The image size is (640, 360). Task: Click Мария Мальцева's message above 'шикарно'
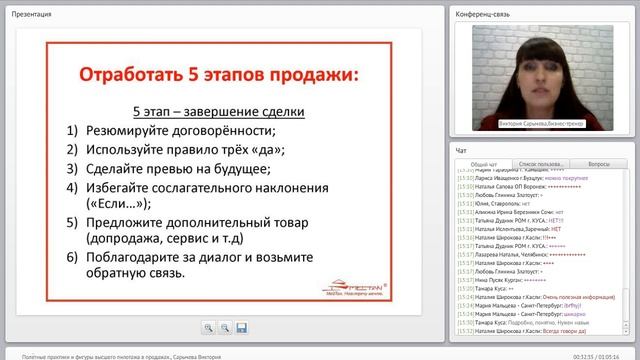(519, 305)
